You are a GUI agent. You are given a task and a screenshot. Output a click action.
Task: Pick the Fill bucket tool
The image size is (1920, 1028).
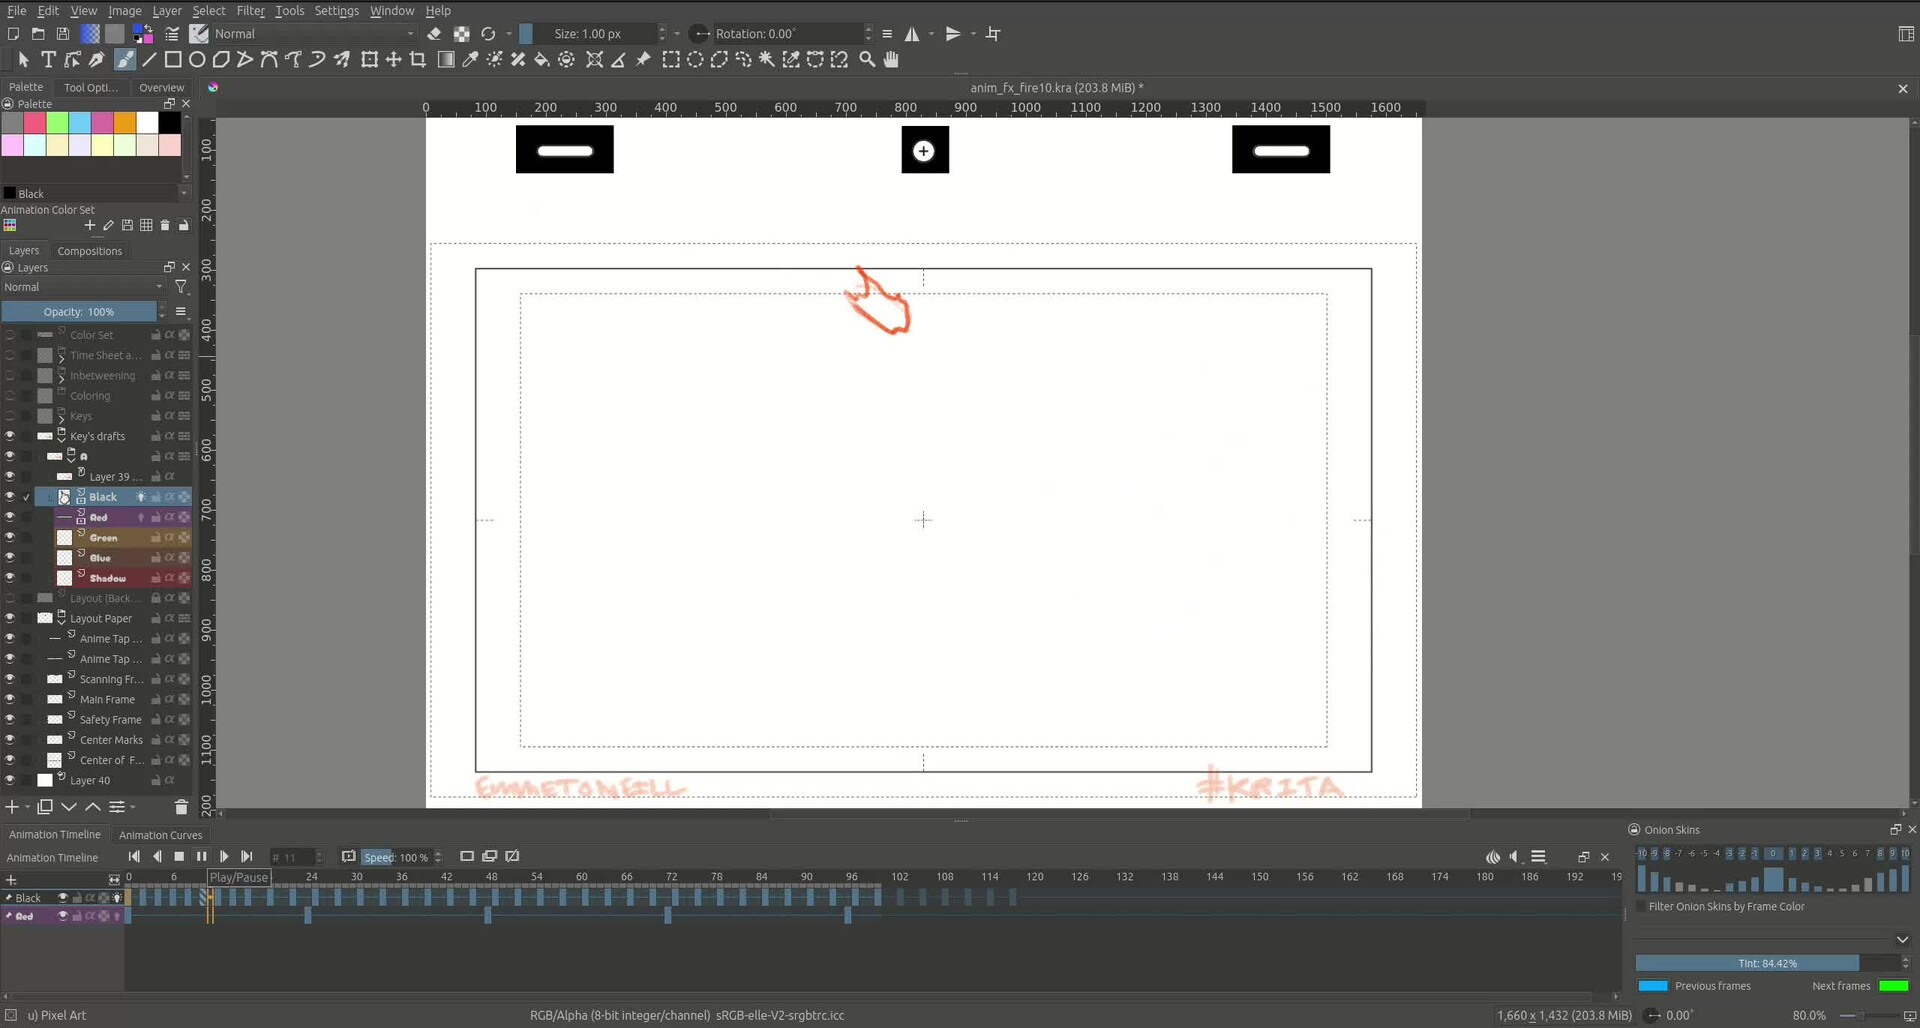pyautogui.click(x=542, y=60)
